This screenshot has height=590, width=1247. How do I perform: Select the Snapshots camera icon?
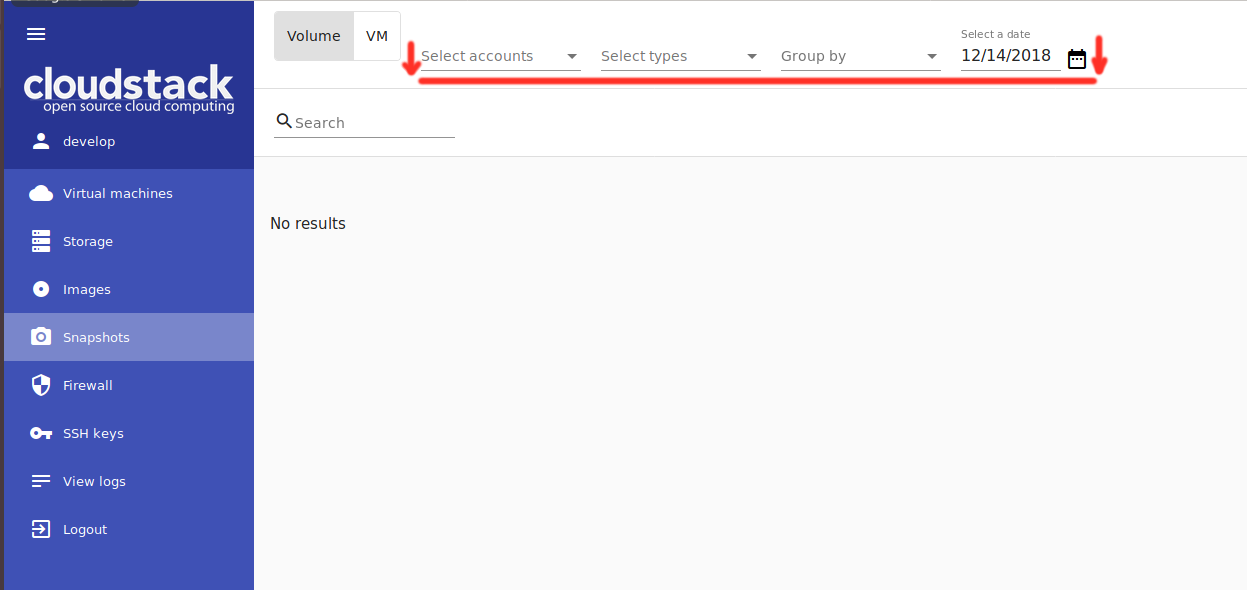point(41,336)
